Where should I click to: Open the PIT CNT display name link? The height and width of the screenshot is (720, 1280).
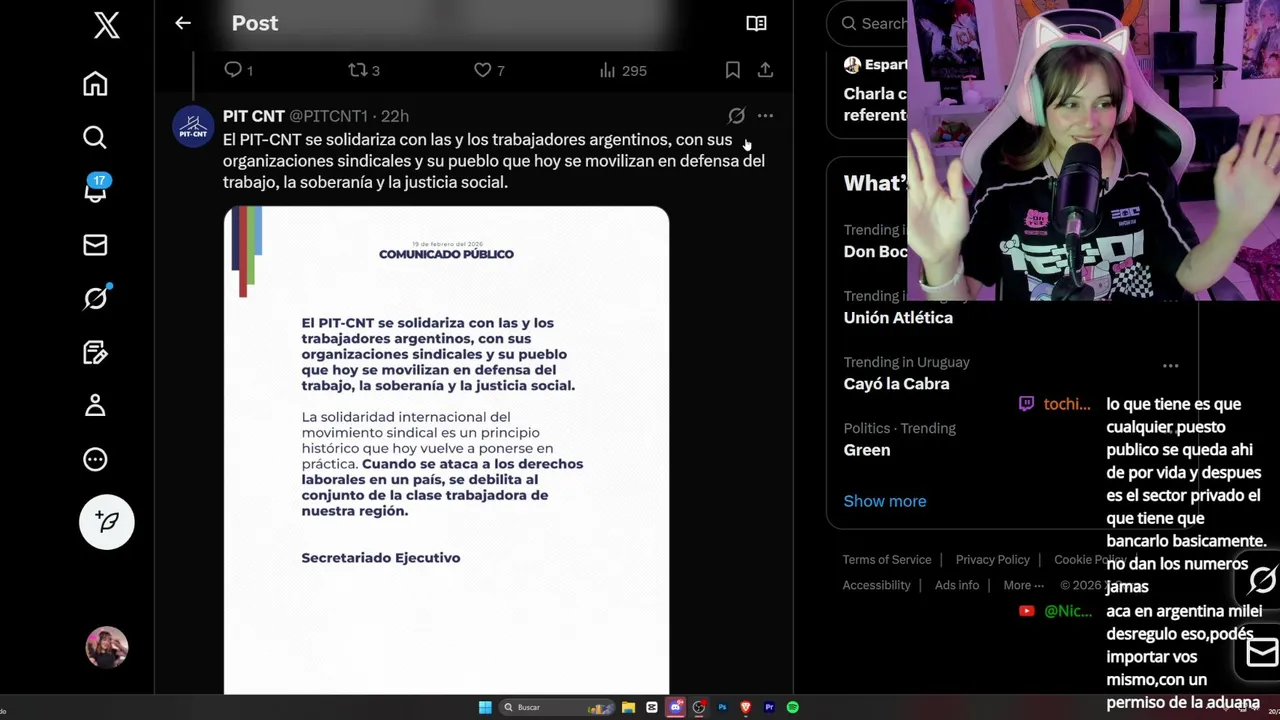point(254,116)
